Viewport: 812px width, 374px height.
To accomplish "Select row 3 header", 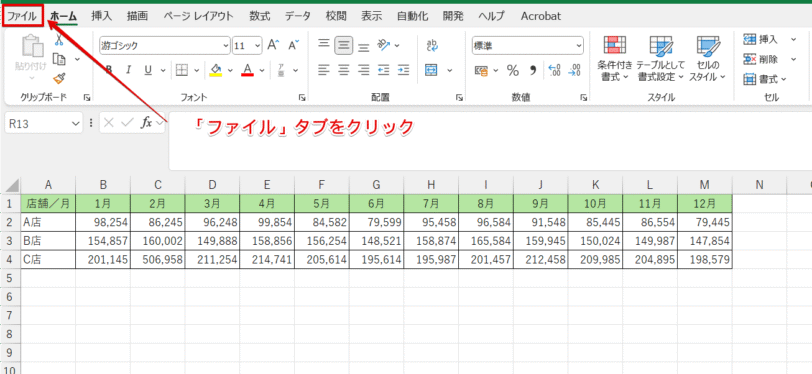I will tap(9, 240).
